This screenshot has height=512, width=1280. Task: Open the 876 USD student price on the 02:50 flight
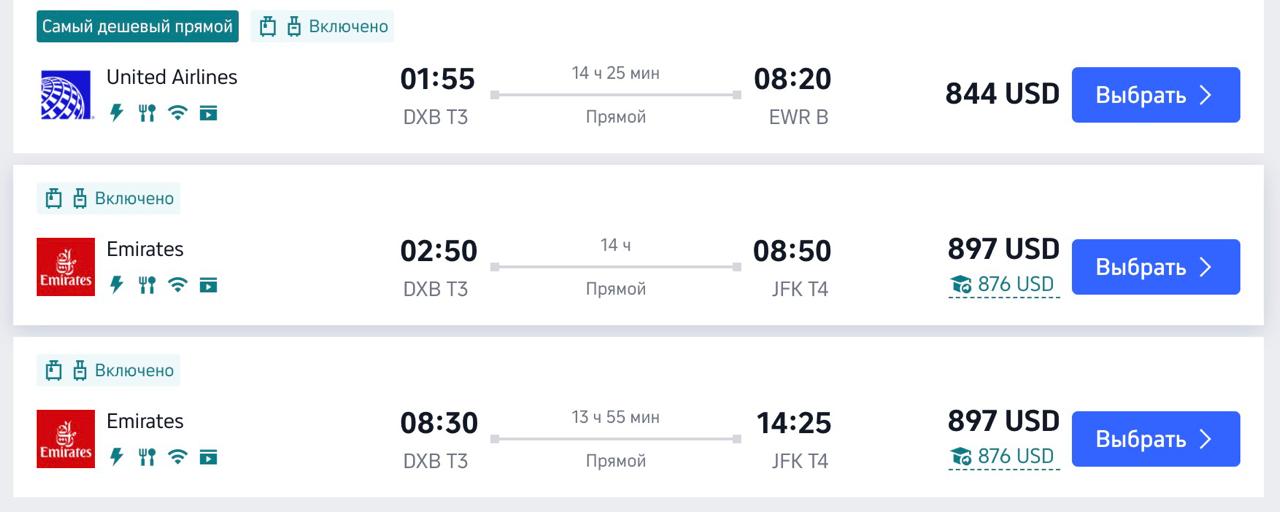(x=1003, y=285)
